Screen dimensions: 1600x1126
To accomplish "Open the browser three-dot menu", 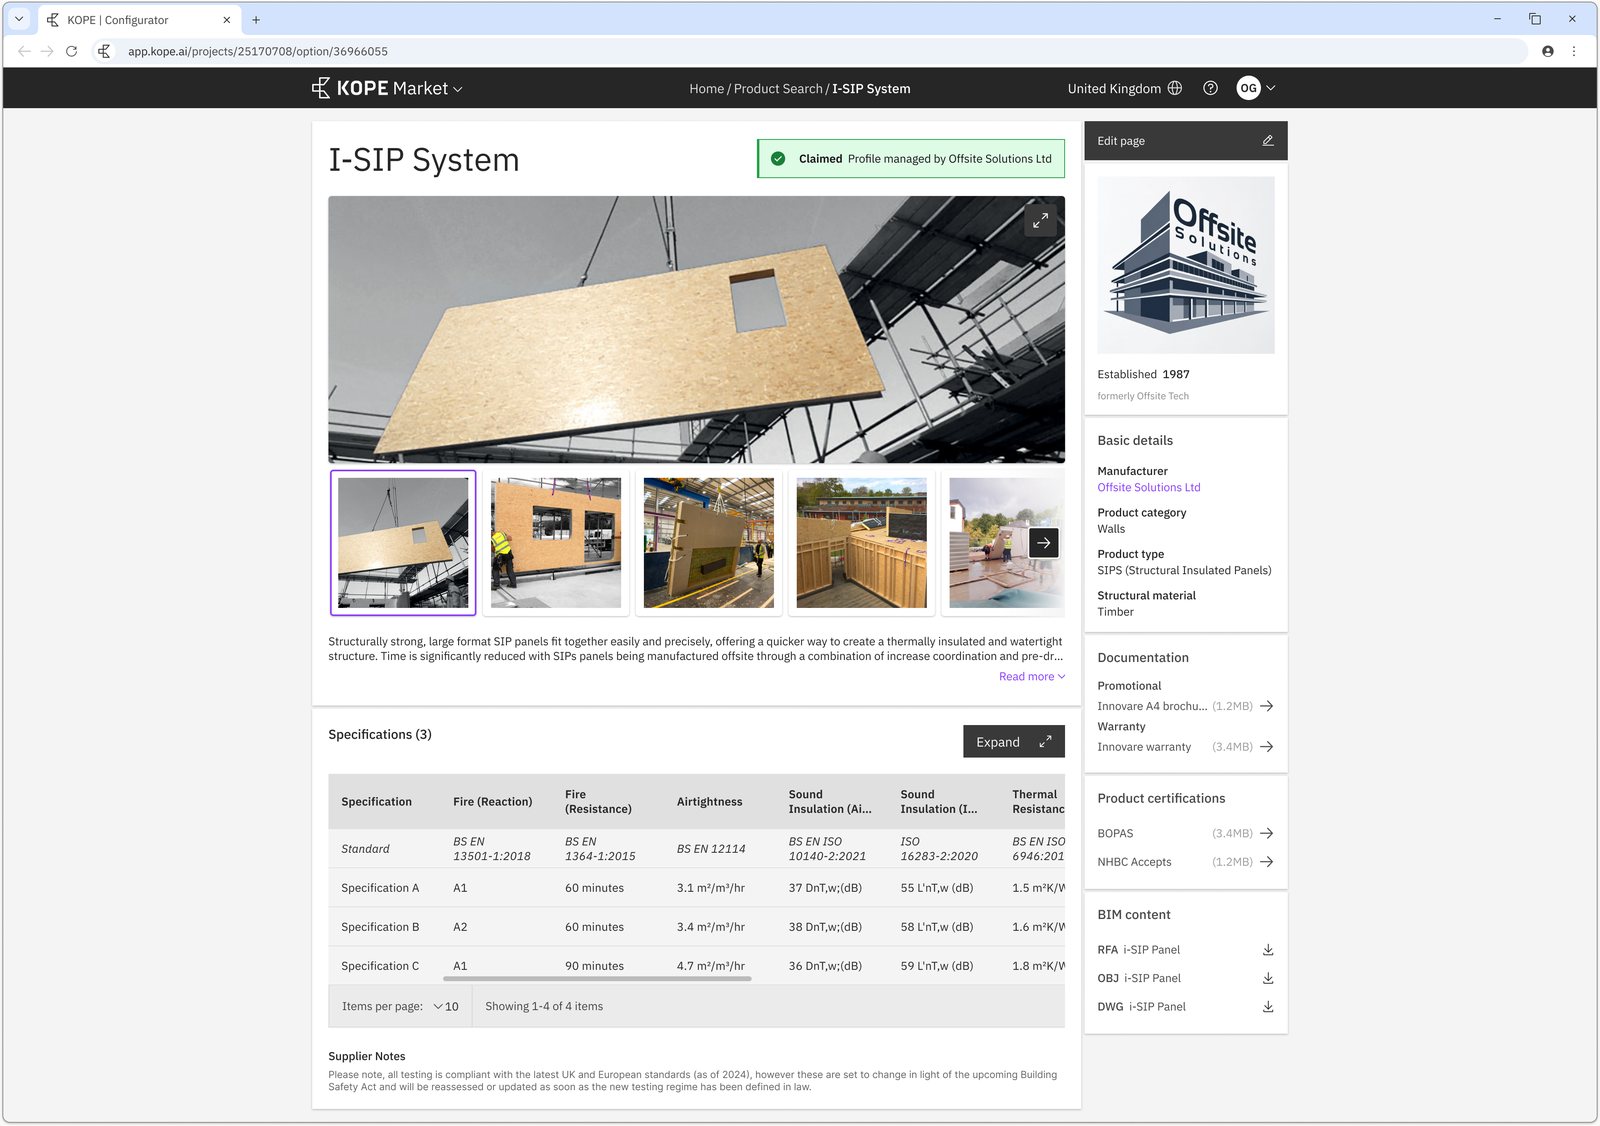I will pyautogui.click(x=1574, y=51).
